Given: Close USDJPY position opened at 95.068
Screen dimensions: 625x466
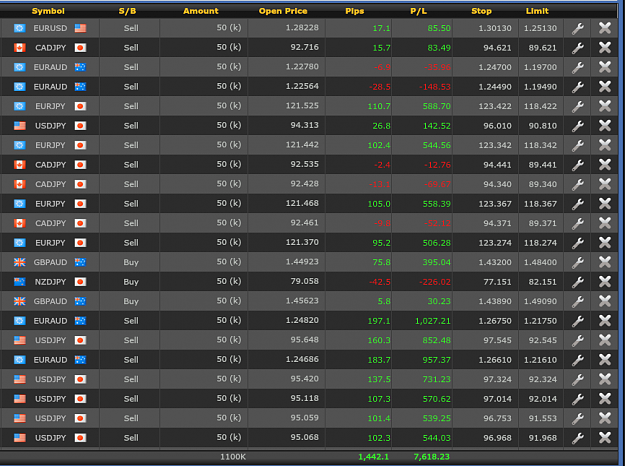Looking at the screenshot, I should click(x=605, y=438).
